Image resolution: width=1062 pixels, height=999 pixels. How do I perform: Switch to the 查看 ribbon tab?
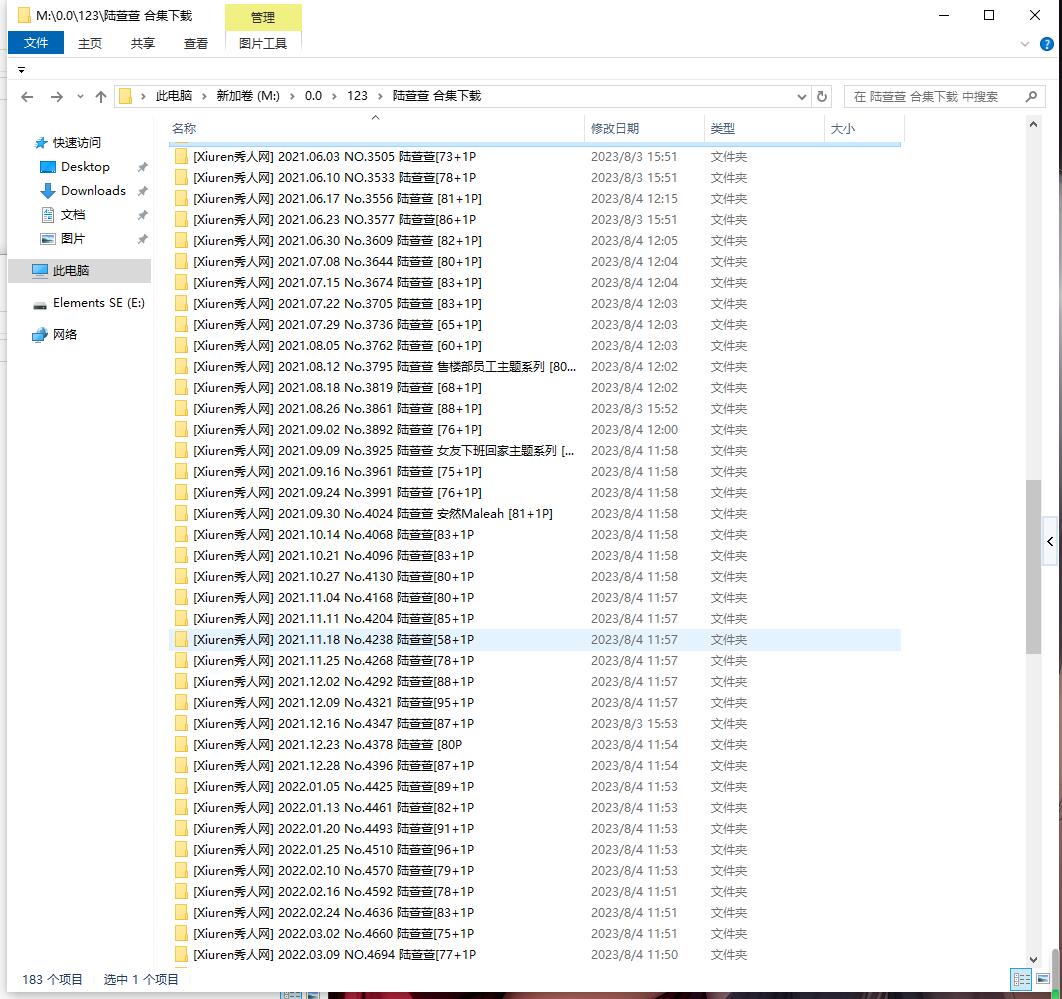[196, 43]
